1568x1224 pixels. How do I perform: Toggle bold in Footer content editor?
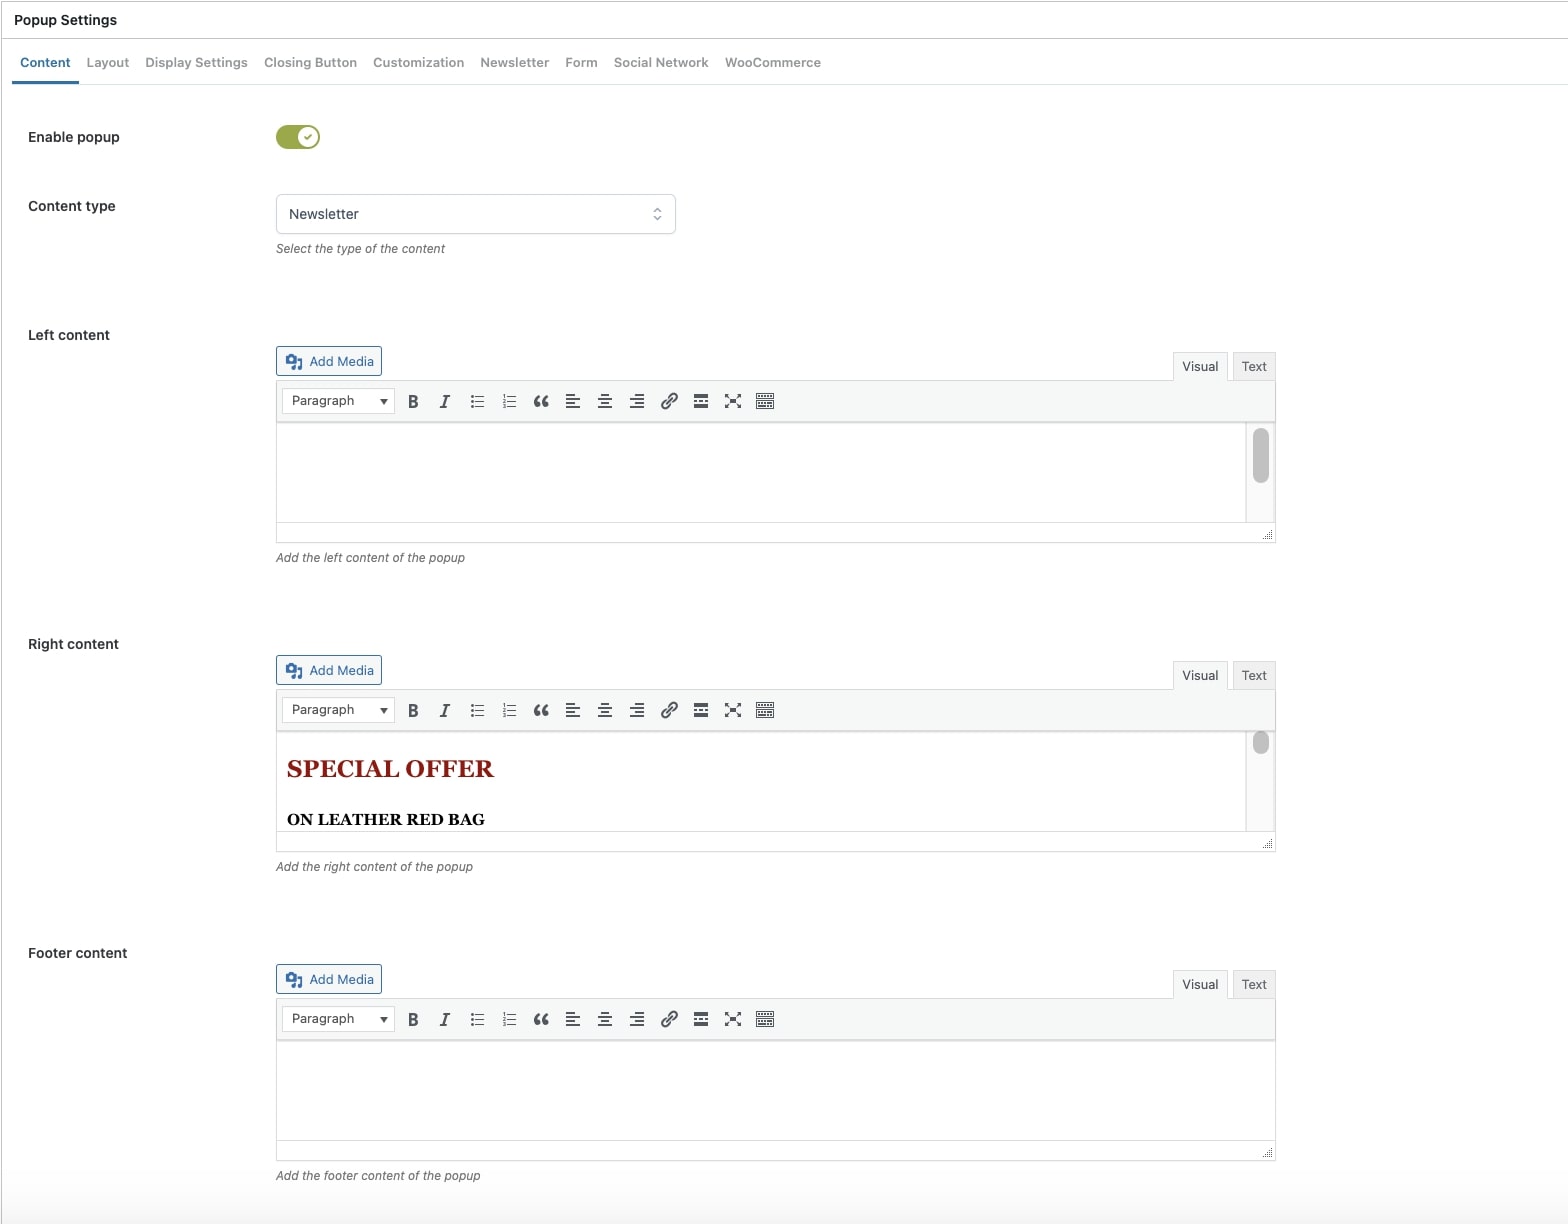413,1019
